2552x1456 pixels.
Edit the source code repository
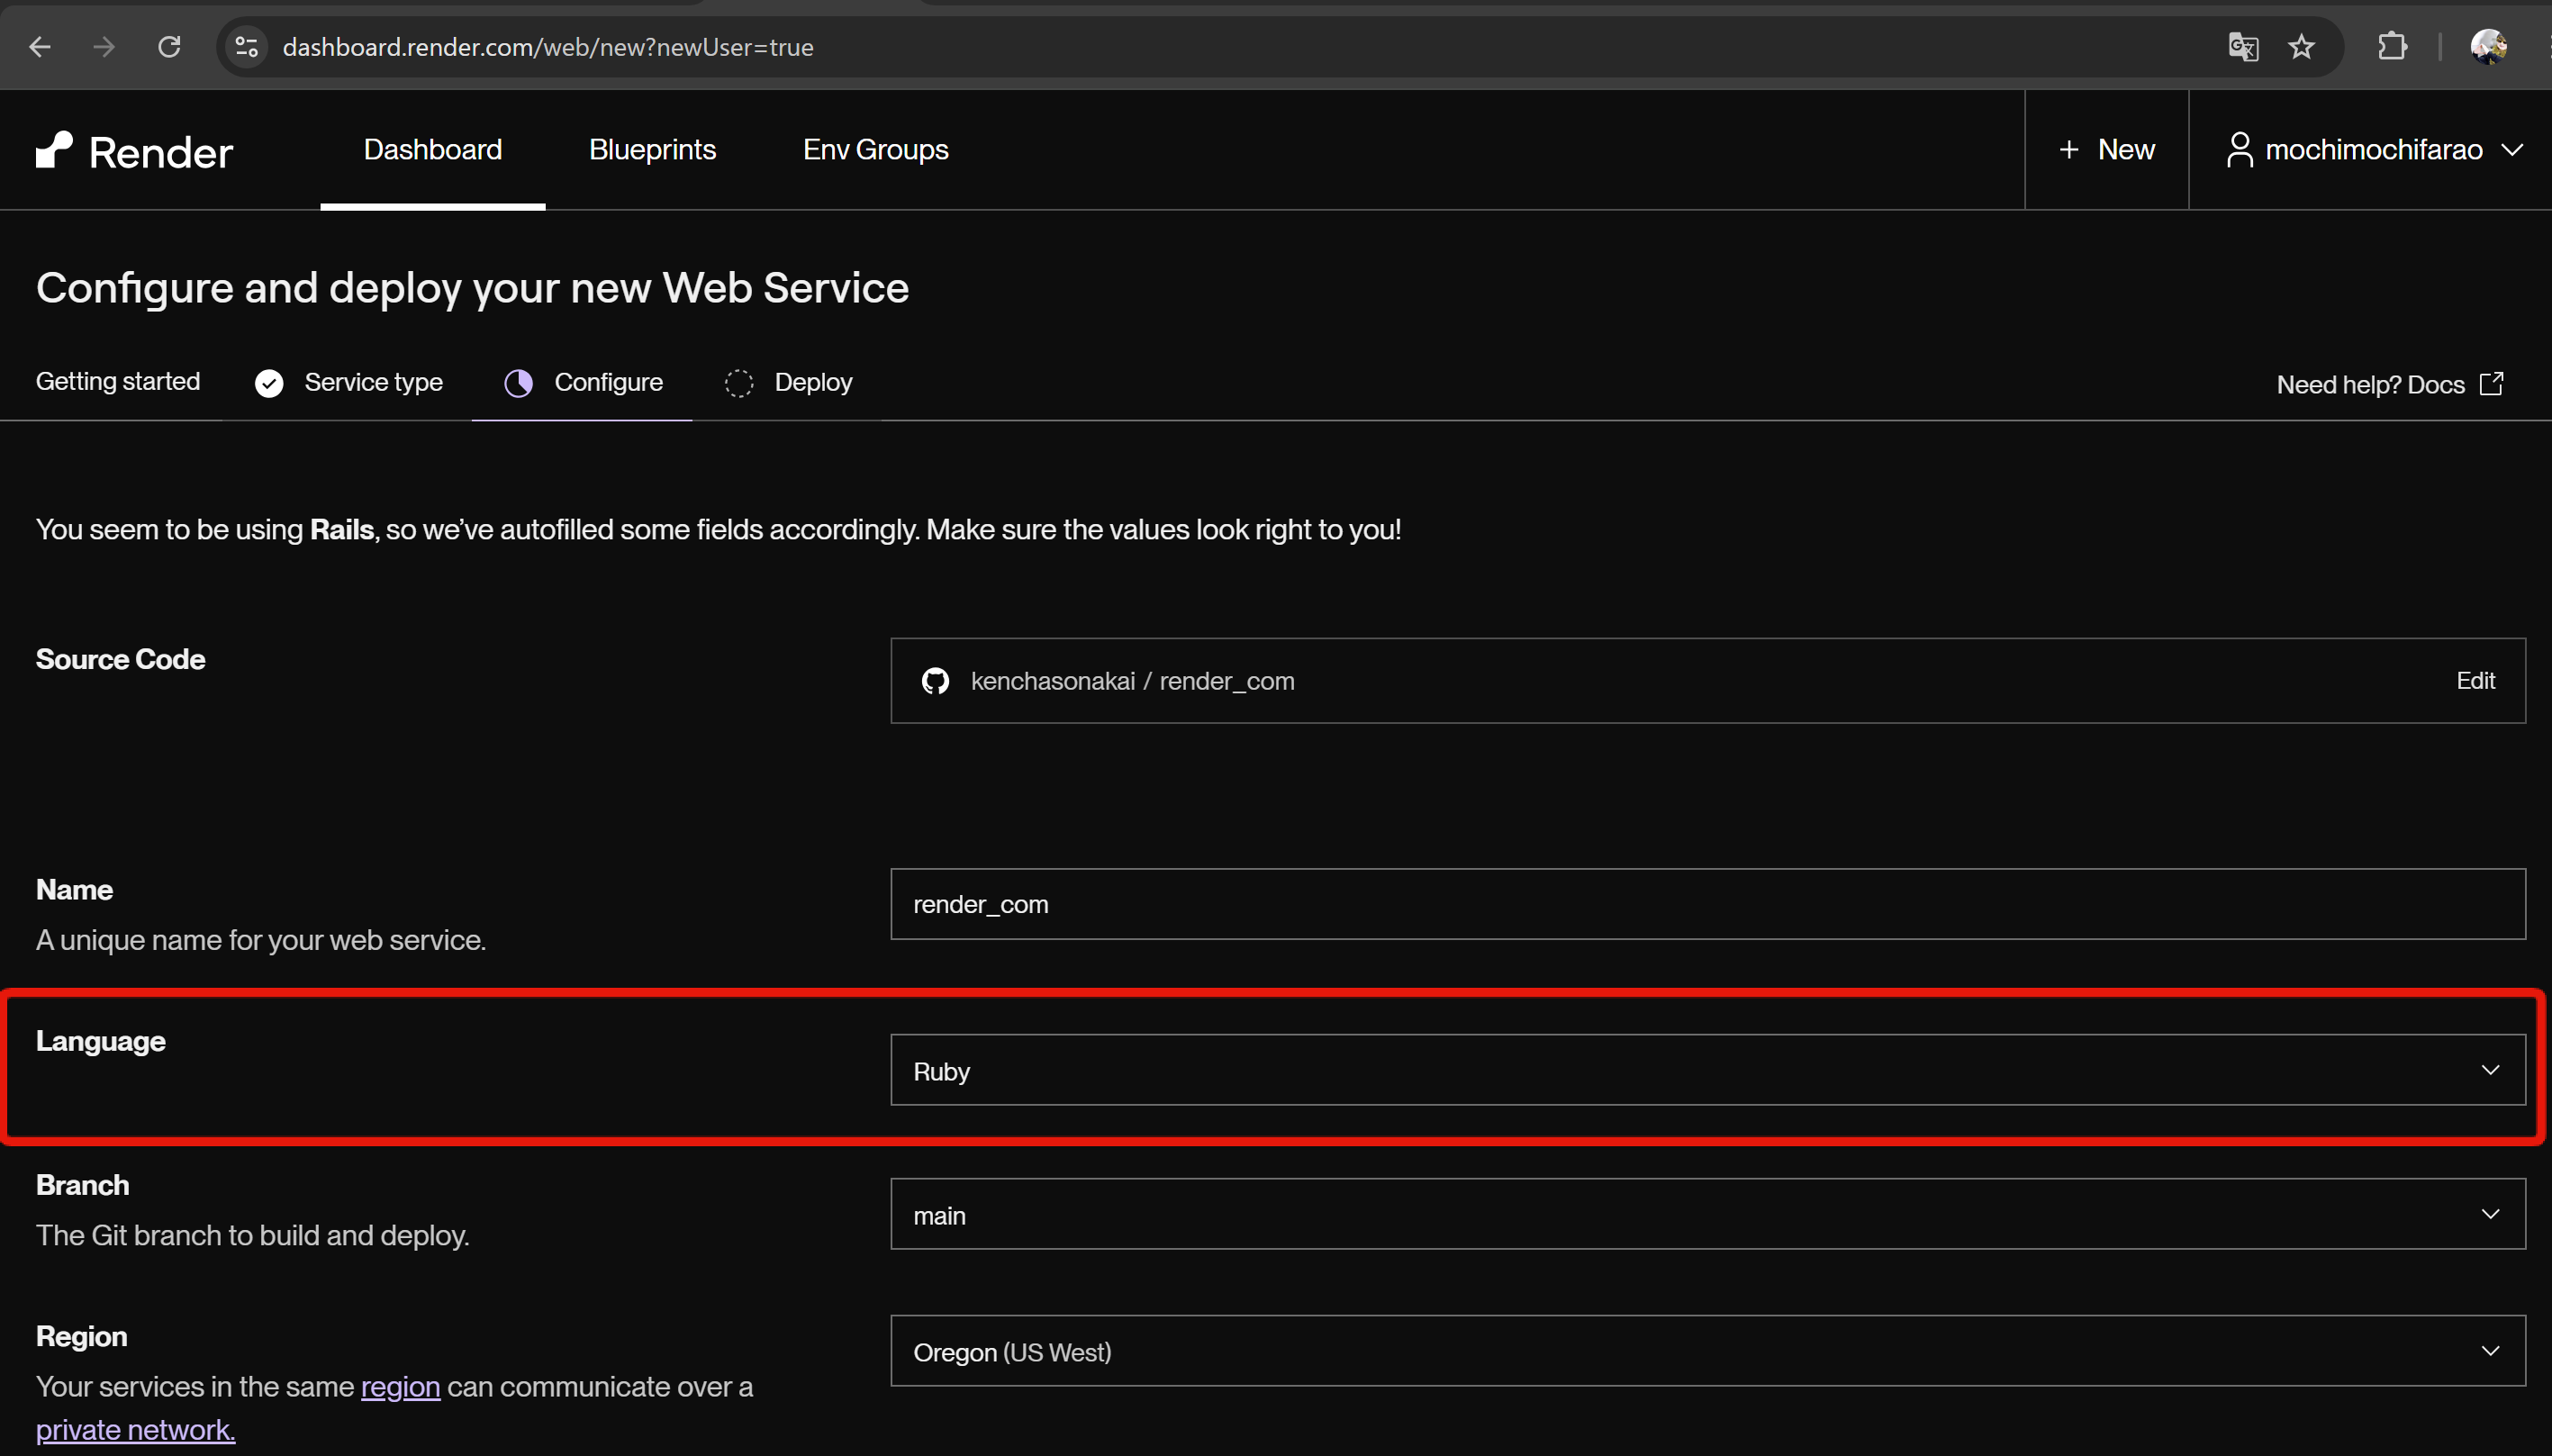pyautogui.click(x=2475, y=681)
